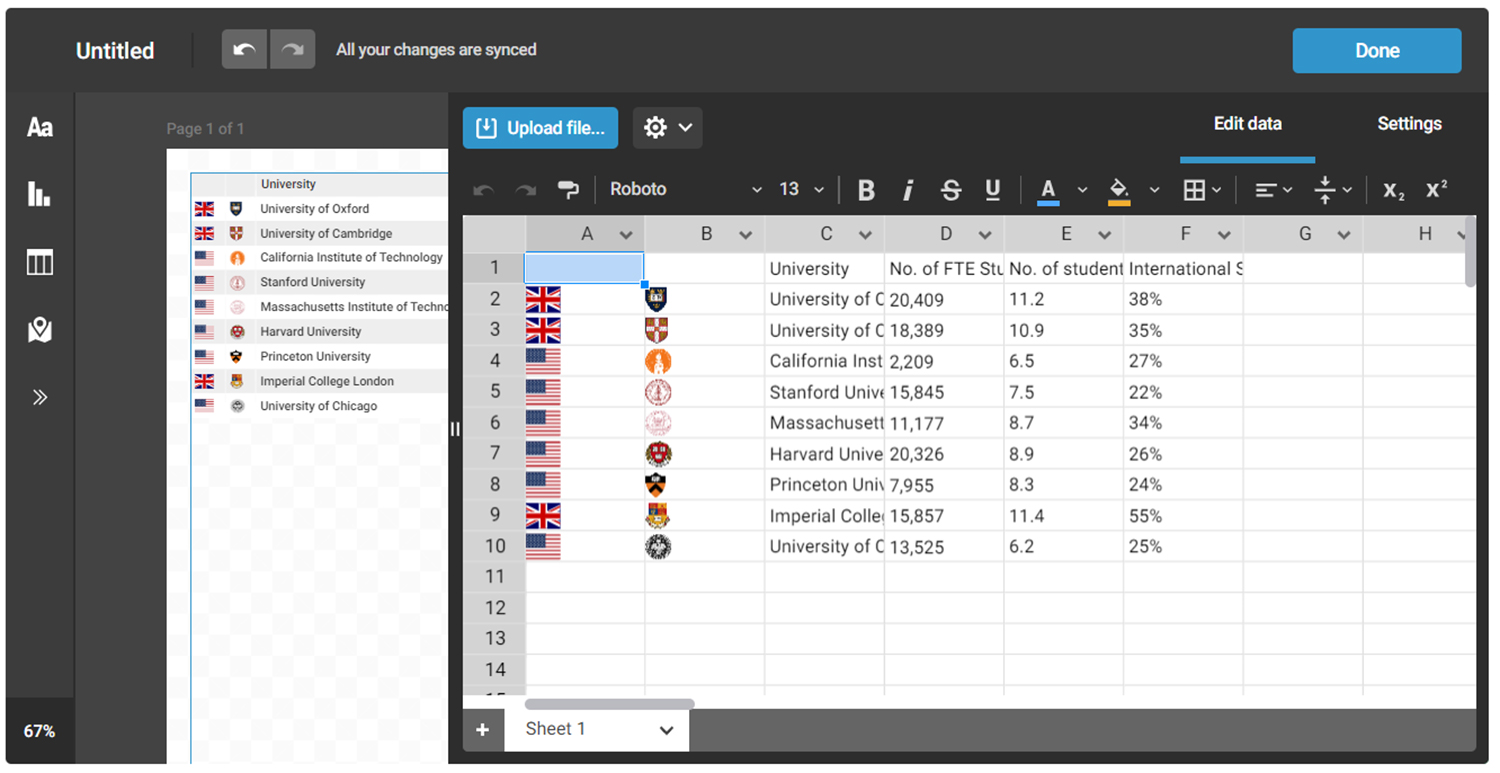Viewport: 1500px width, 773px height.
Task: Click the Caltech logo in row 4
Action: [x=658, y=361]
